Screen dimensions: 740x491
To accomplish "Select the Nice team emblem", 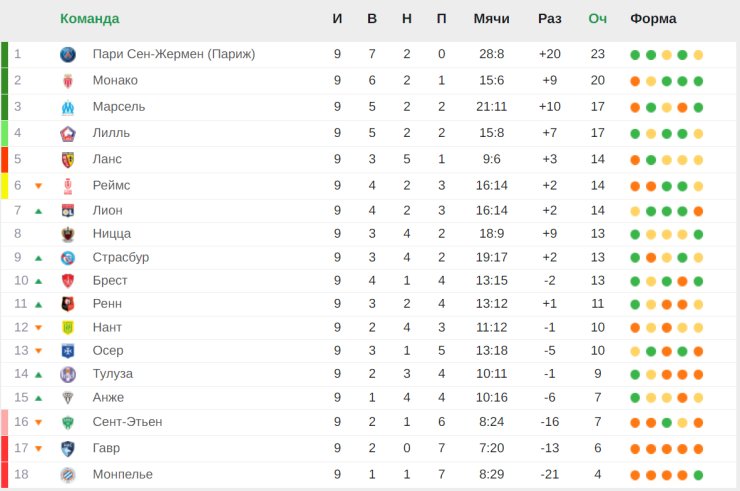I will tap(68, 234).
